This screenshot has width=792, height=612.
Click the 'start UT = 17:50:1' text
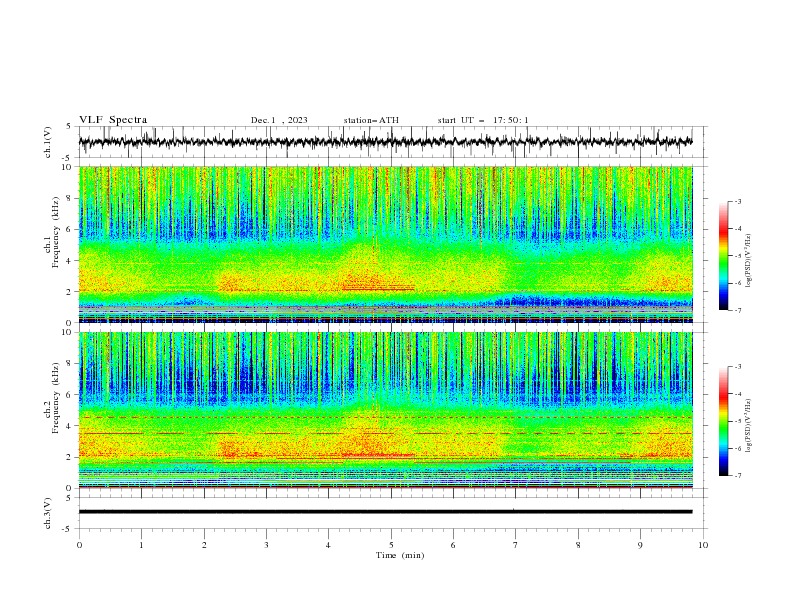[483, 120]
